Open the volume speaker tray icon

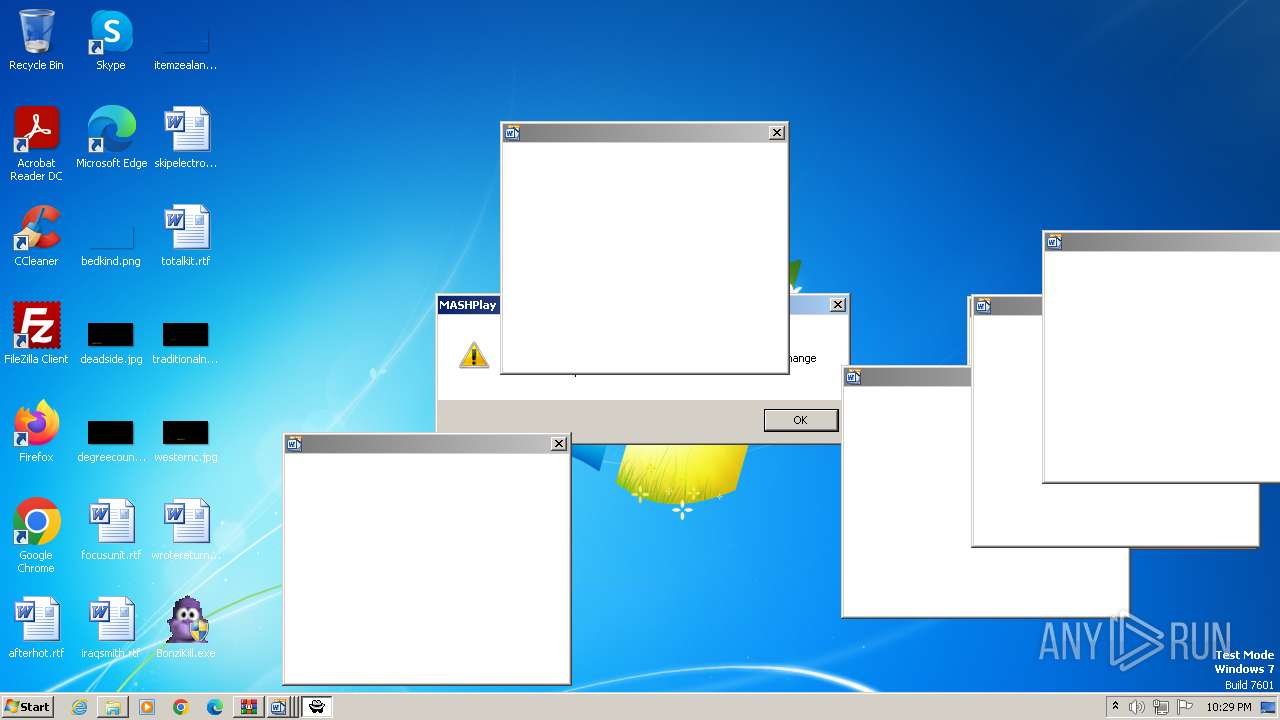1137,707
